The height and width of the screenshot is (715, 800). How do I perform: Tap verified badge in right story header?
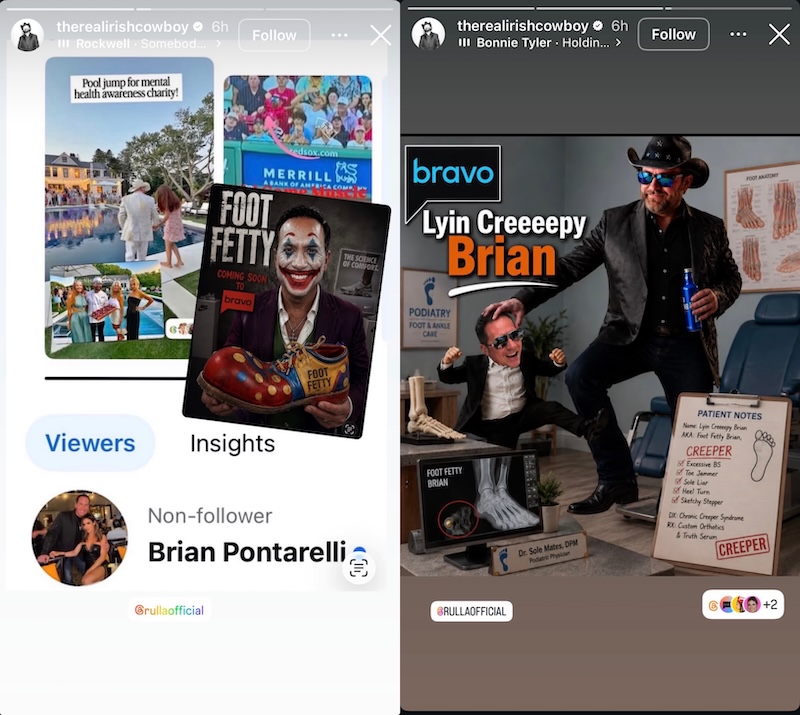[x=598, y=26]
